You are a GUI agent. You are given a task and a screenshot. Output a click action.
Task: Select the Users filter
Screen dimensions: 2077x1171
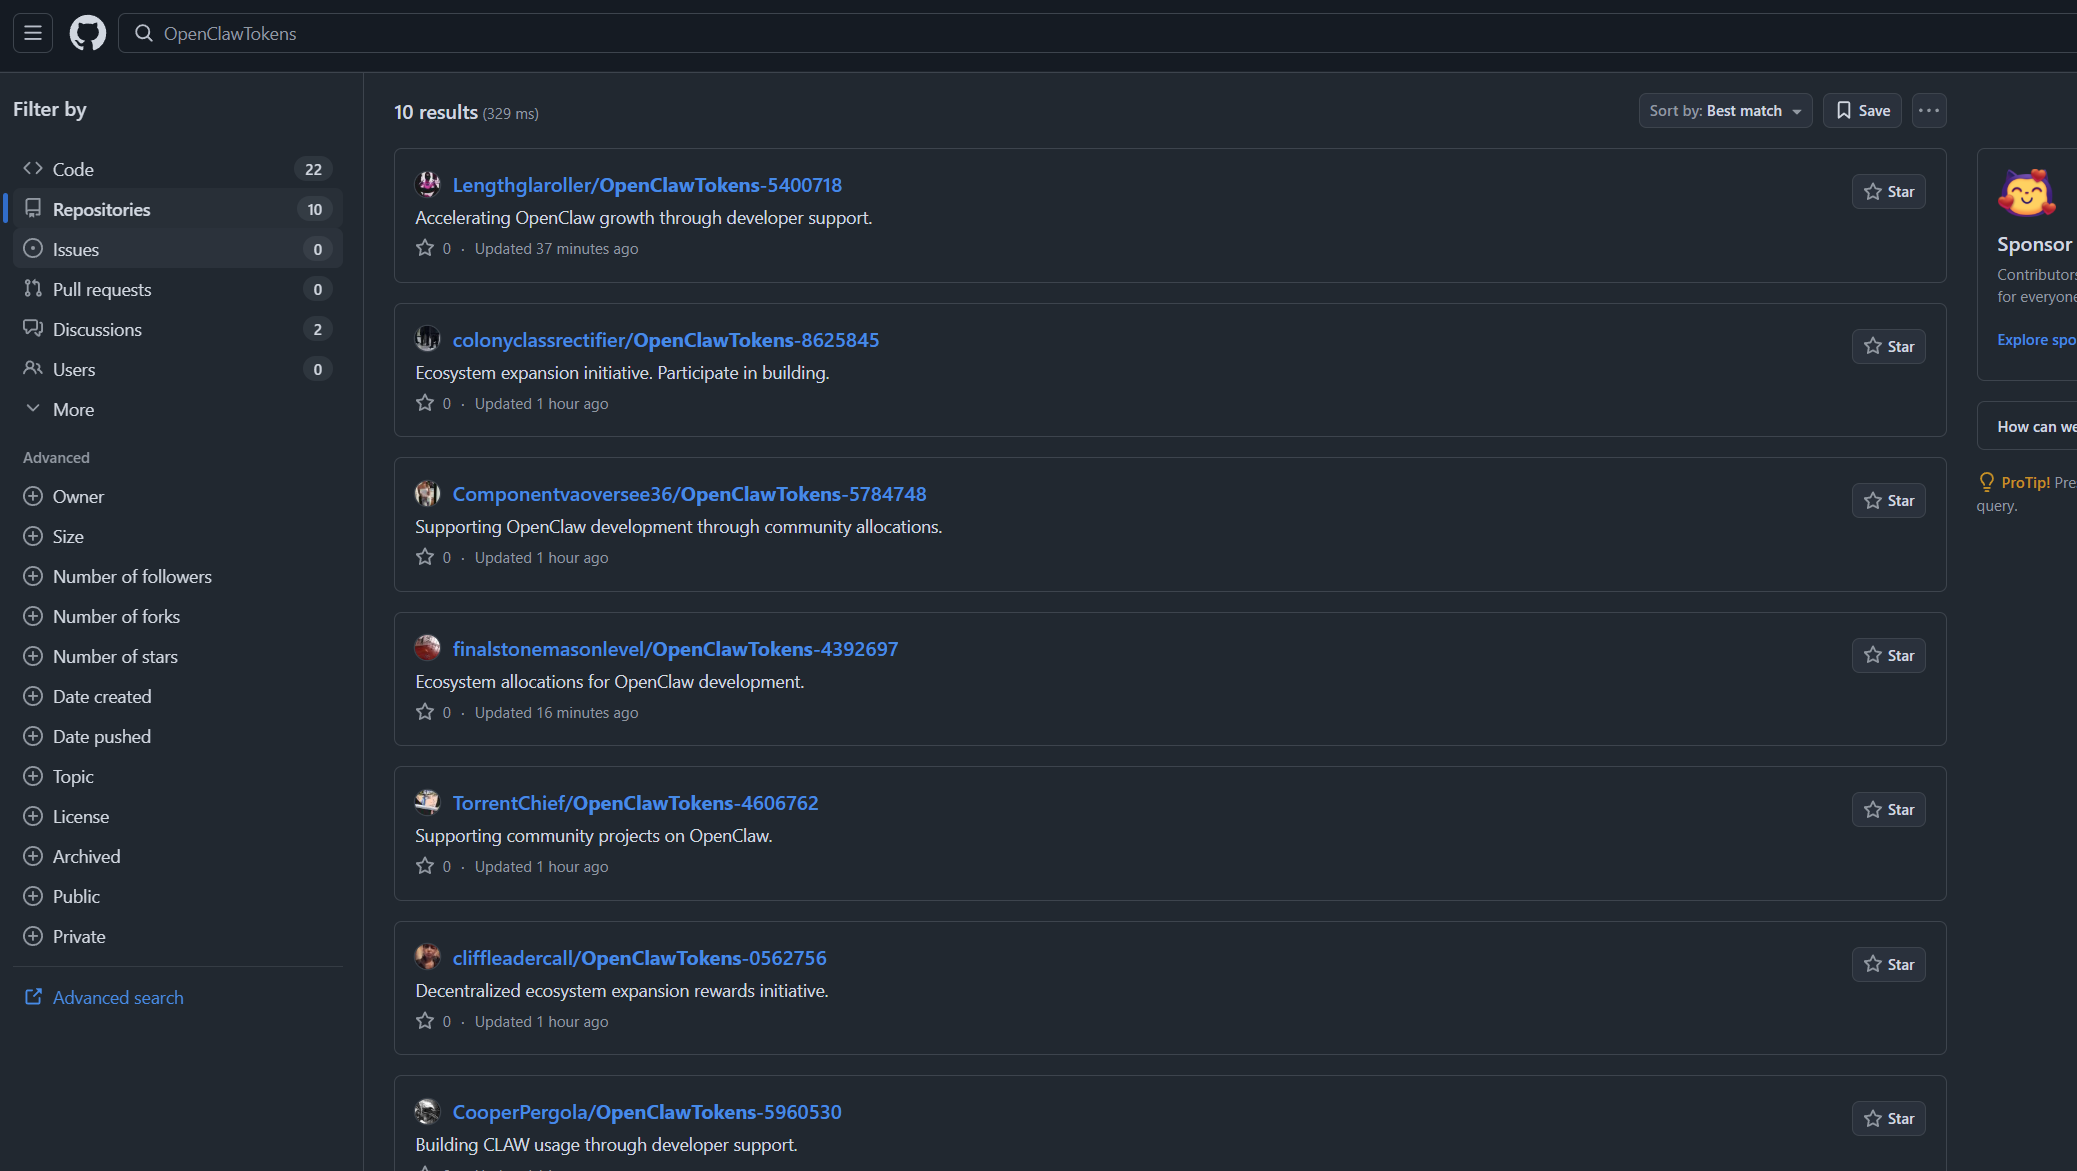click(x=178, y=369)
